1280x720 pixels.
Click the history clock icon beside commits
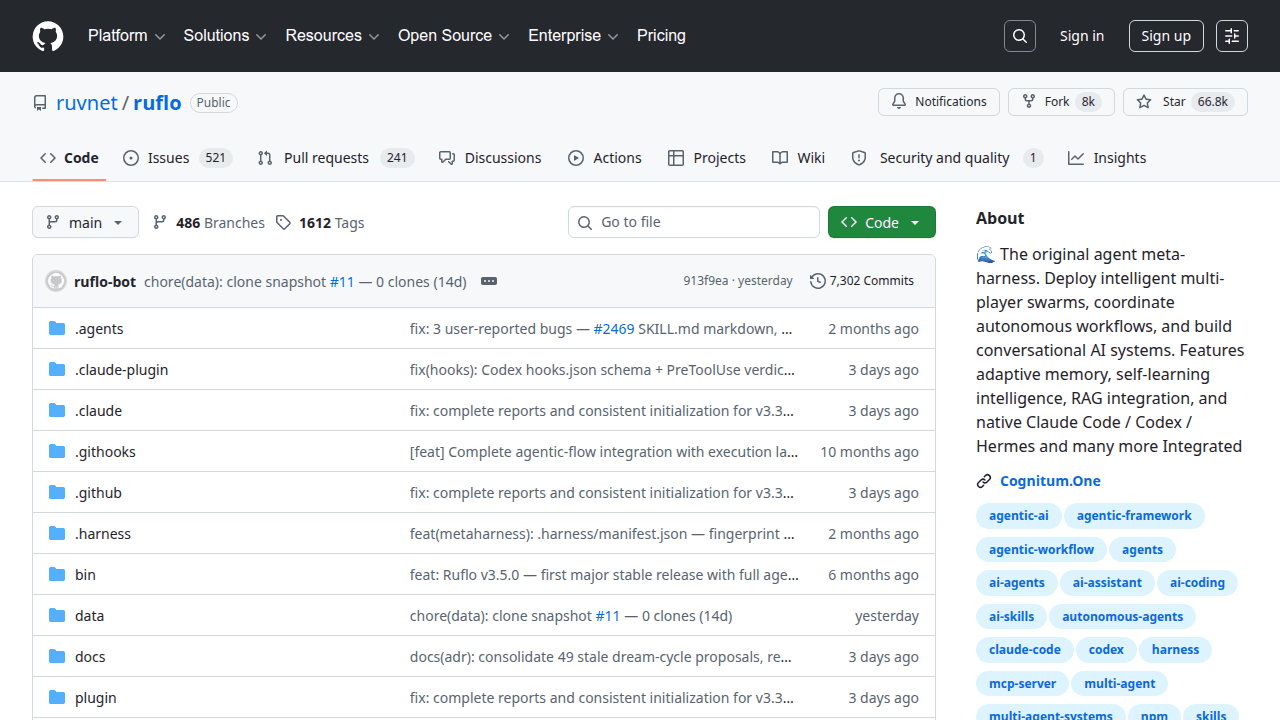pyautogui.click(x=818, y=281)
